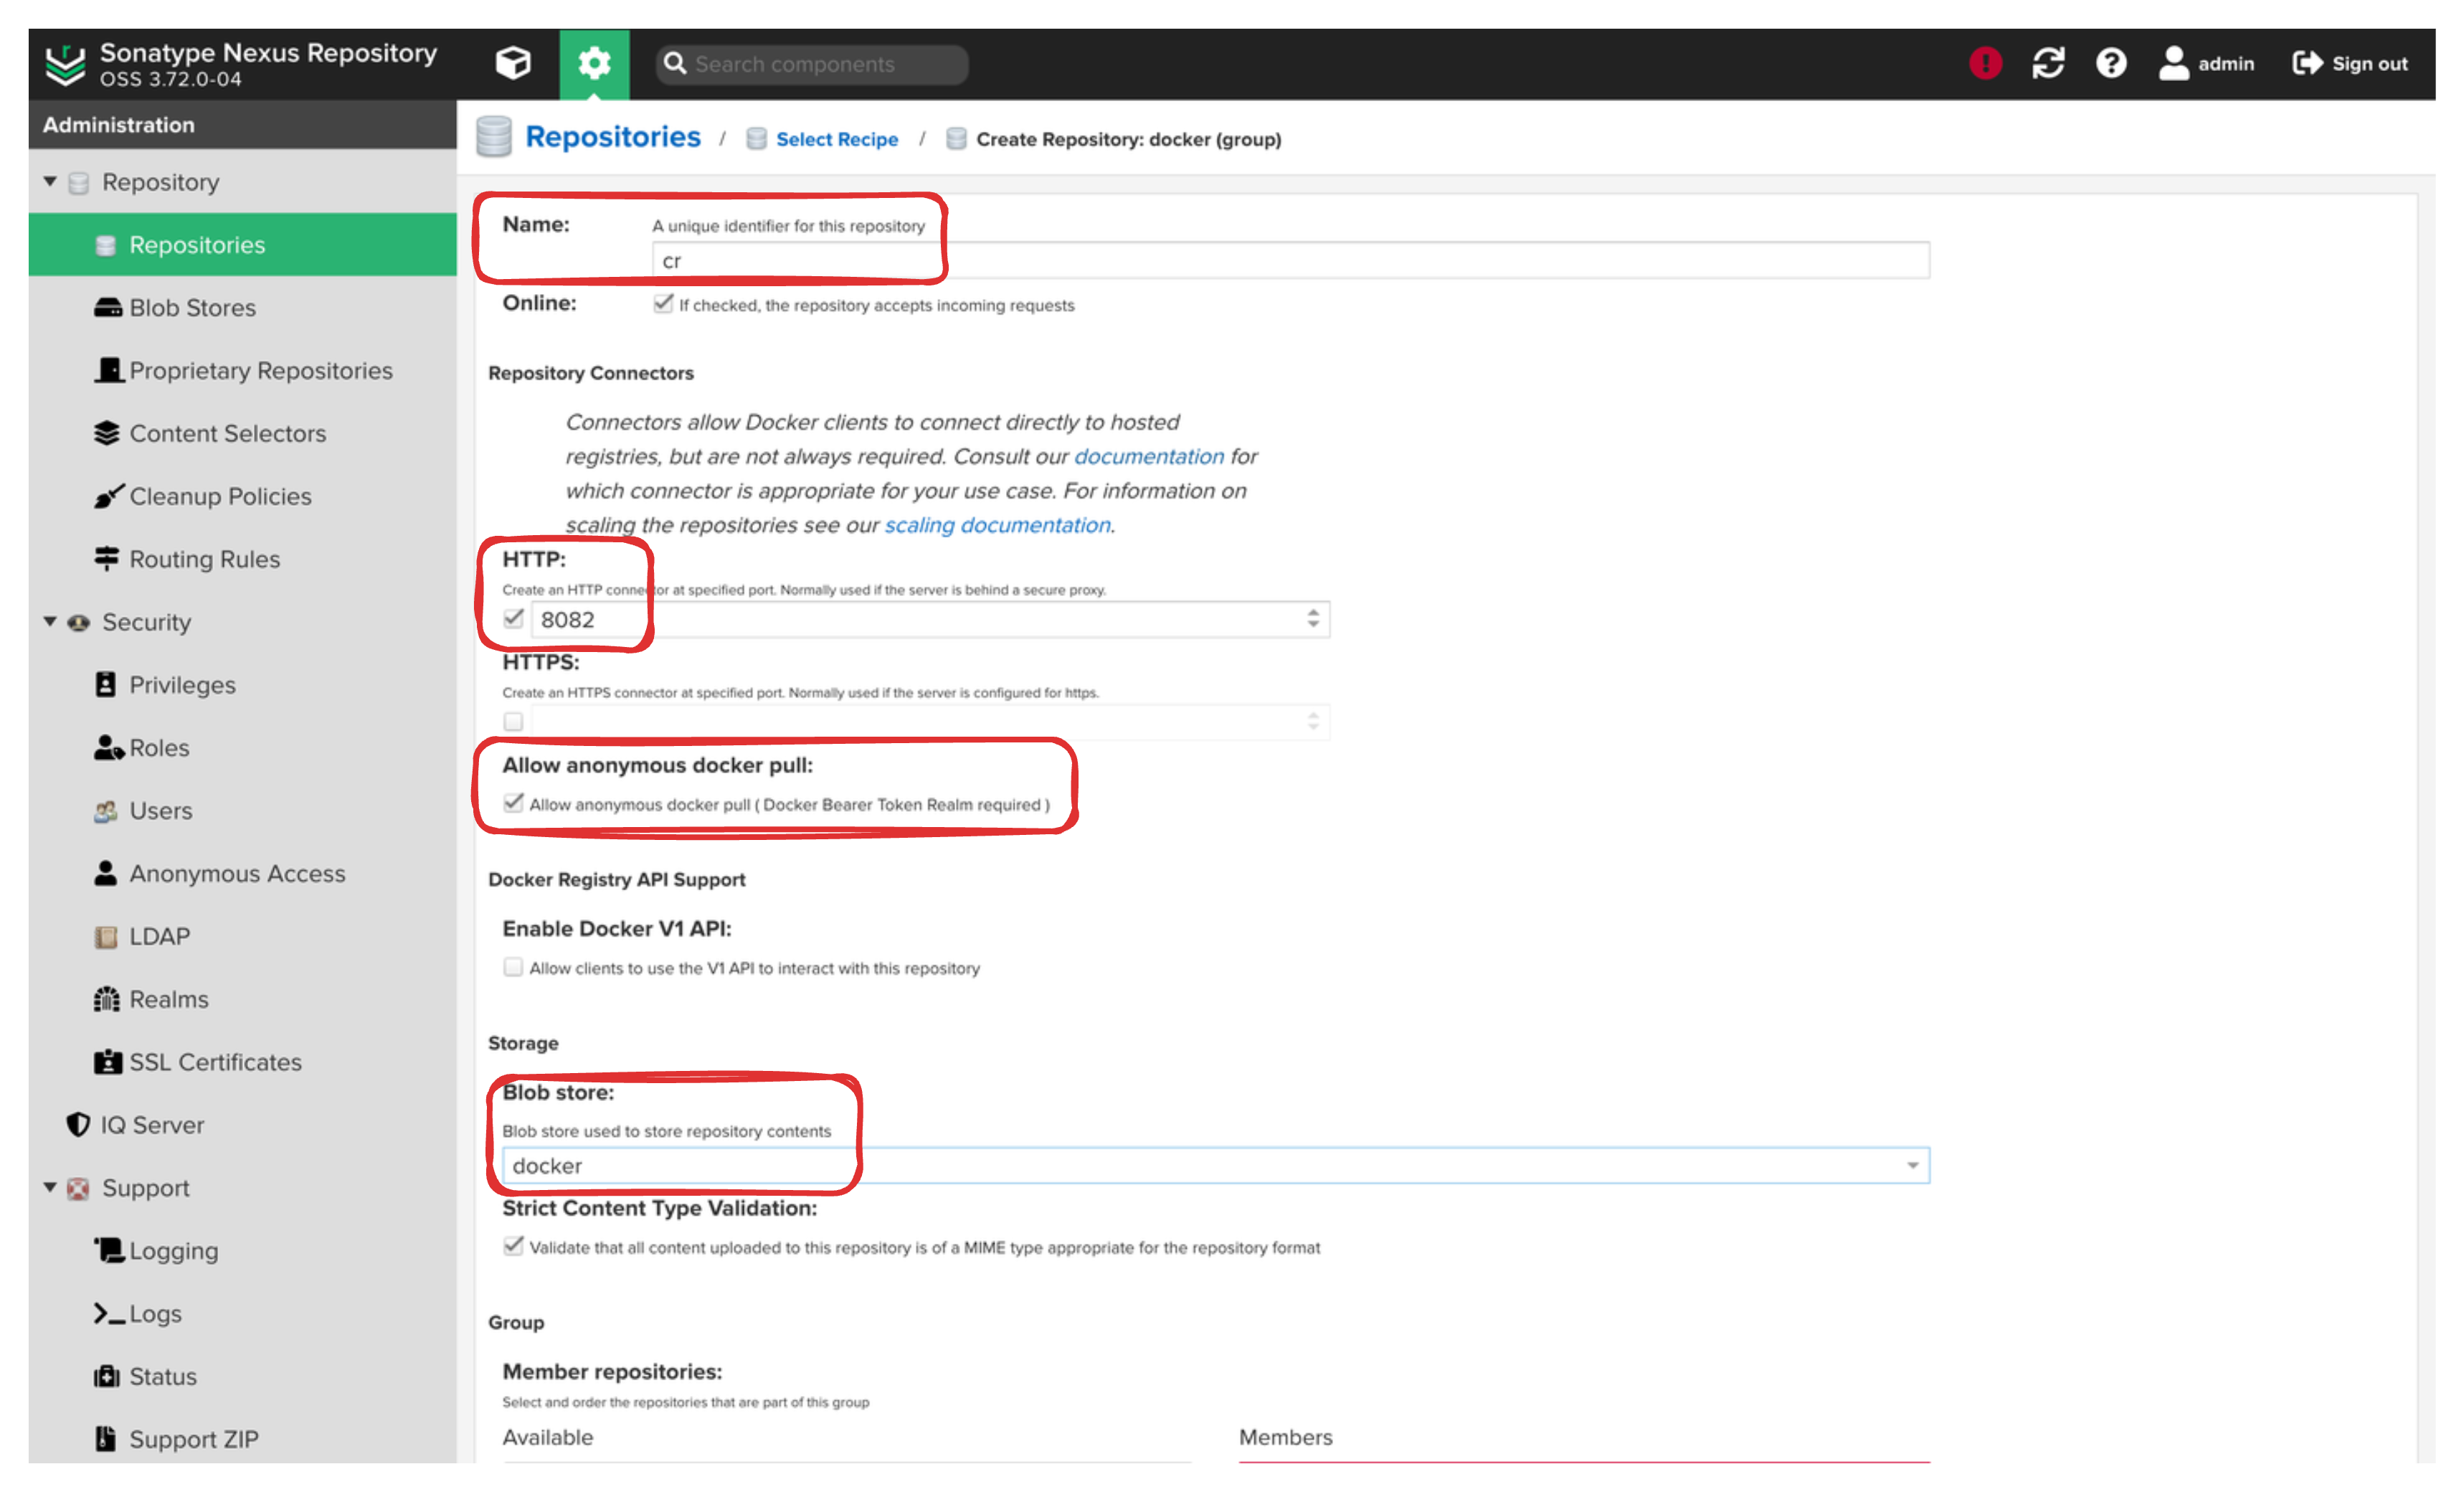This screenshot has width=2464, height=1492.
Task: Select Repositories in the sidebar
Action: coord(242,245)
